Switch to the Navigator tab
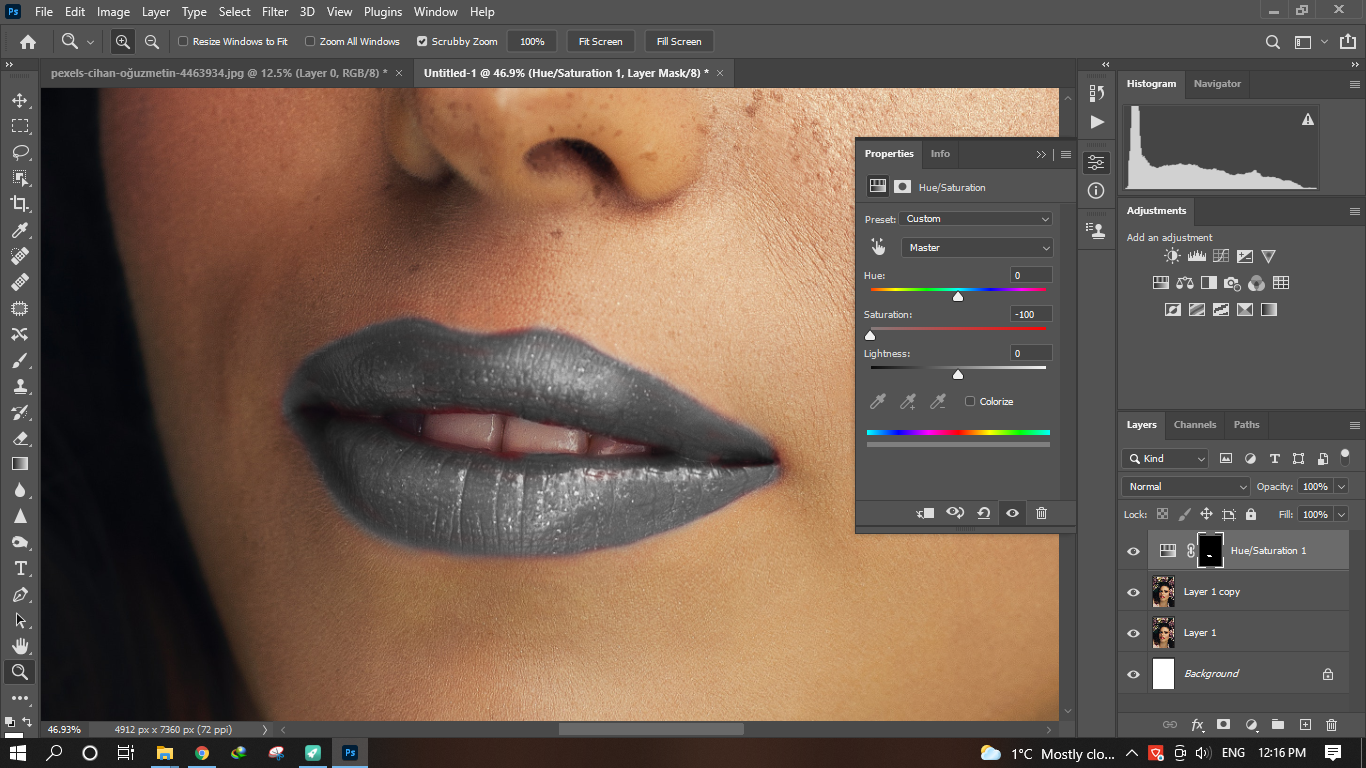The height and width of the screenshot is (768, 1366). (x=1217, y=84)
